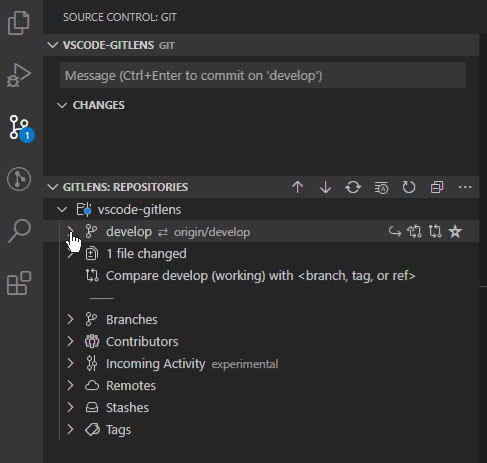The width and height of the screenshot is (487, 463).
Task: Open the GitLens Repositories more actions menu
Action: tap(465, 187)
